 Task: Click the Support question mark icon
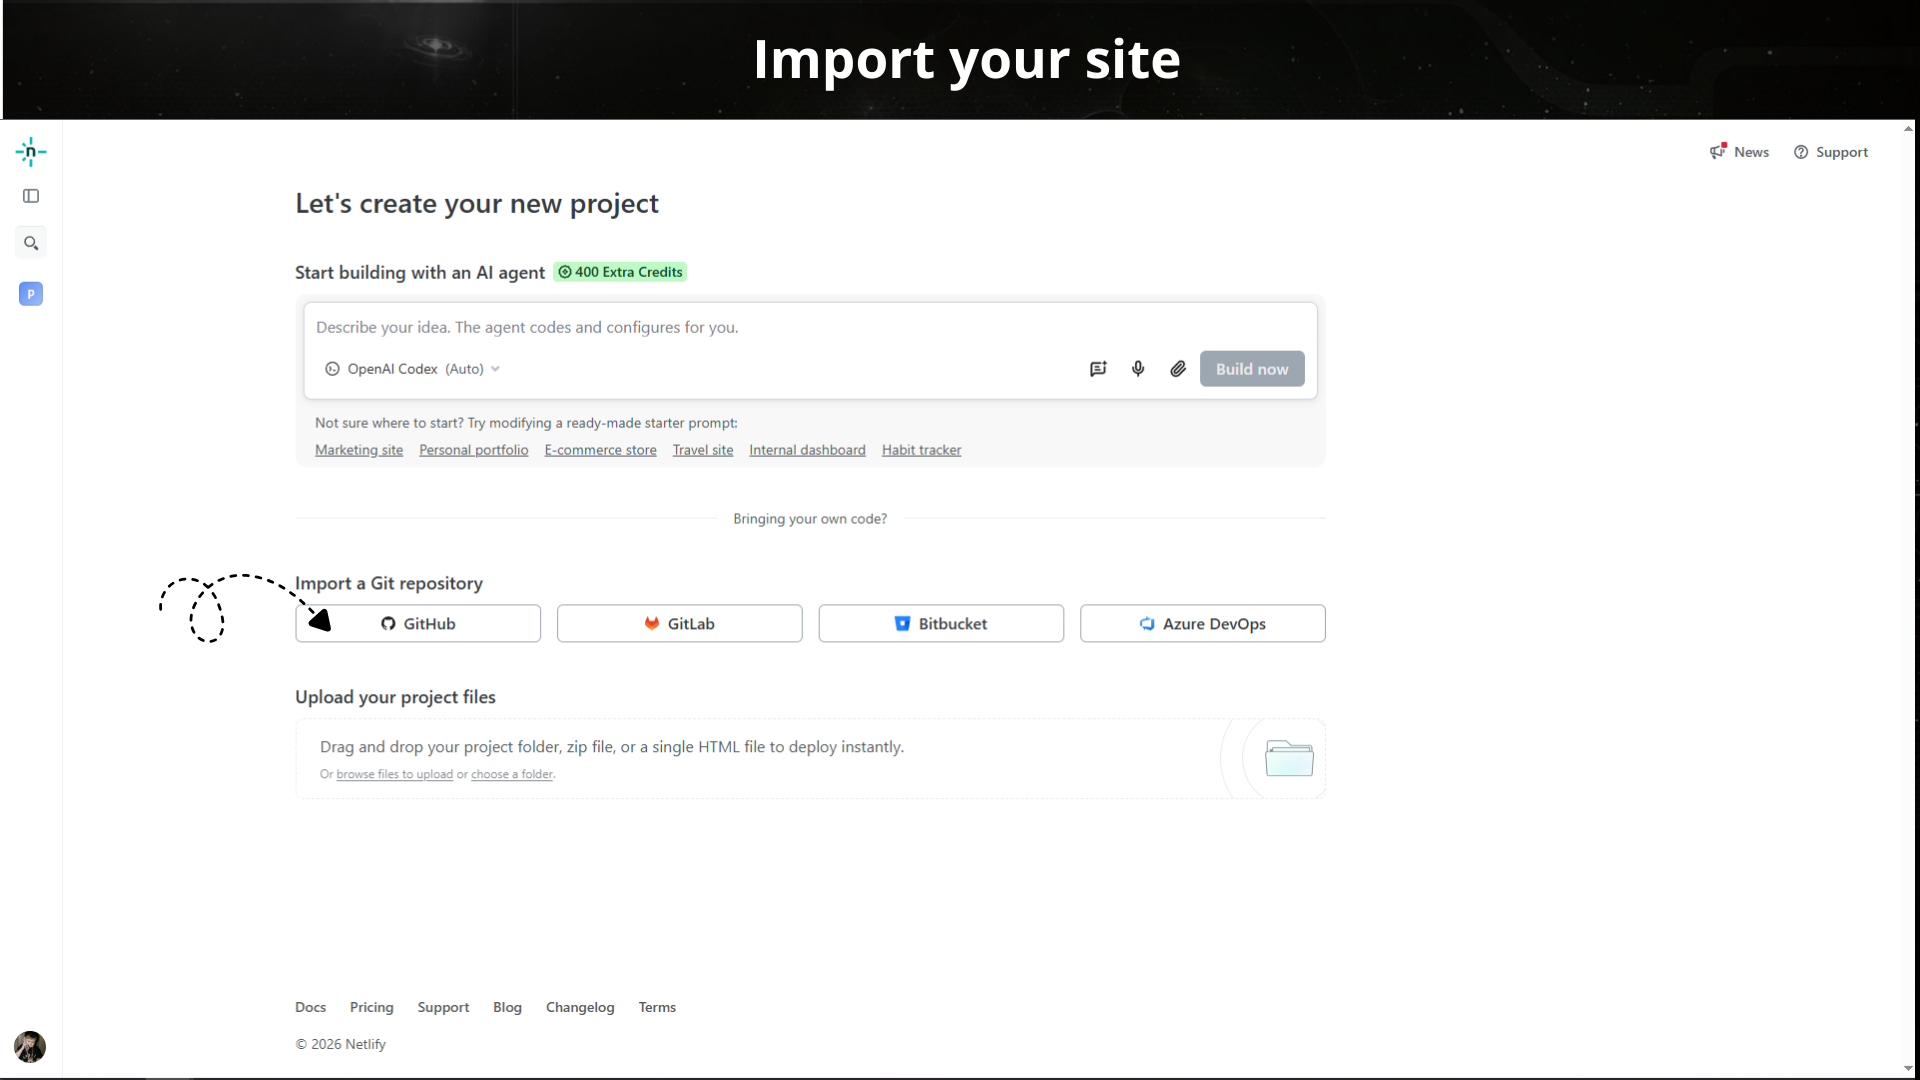(1801, 152)
